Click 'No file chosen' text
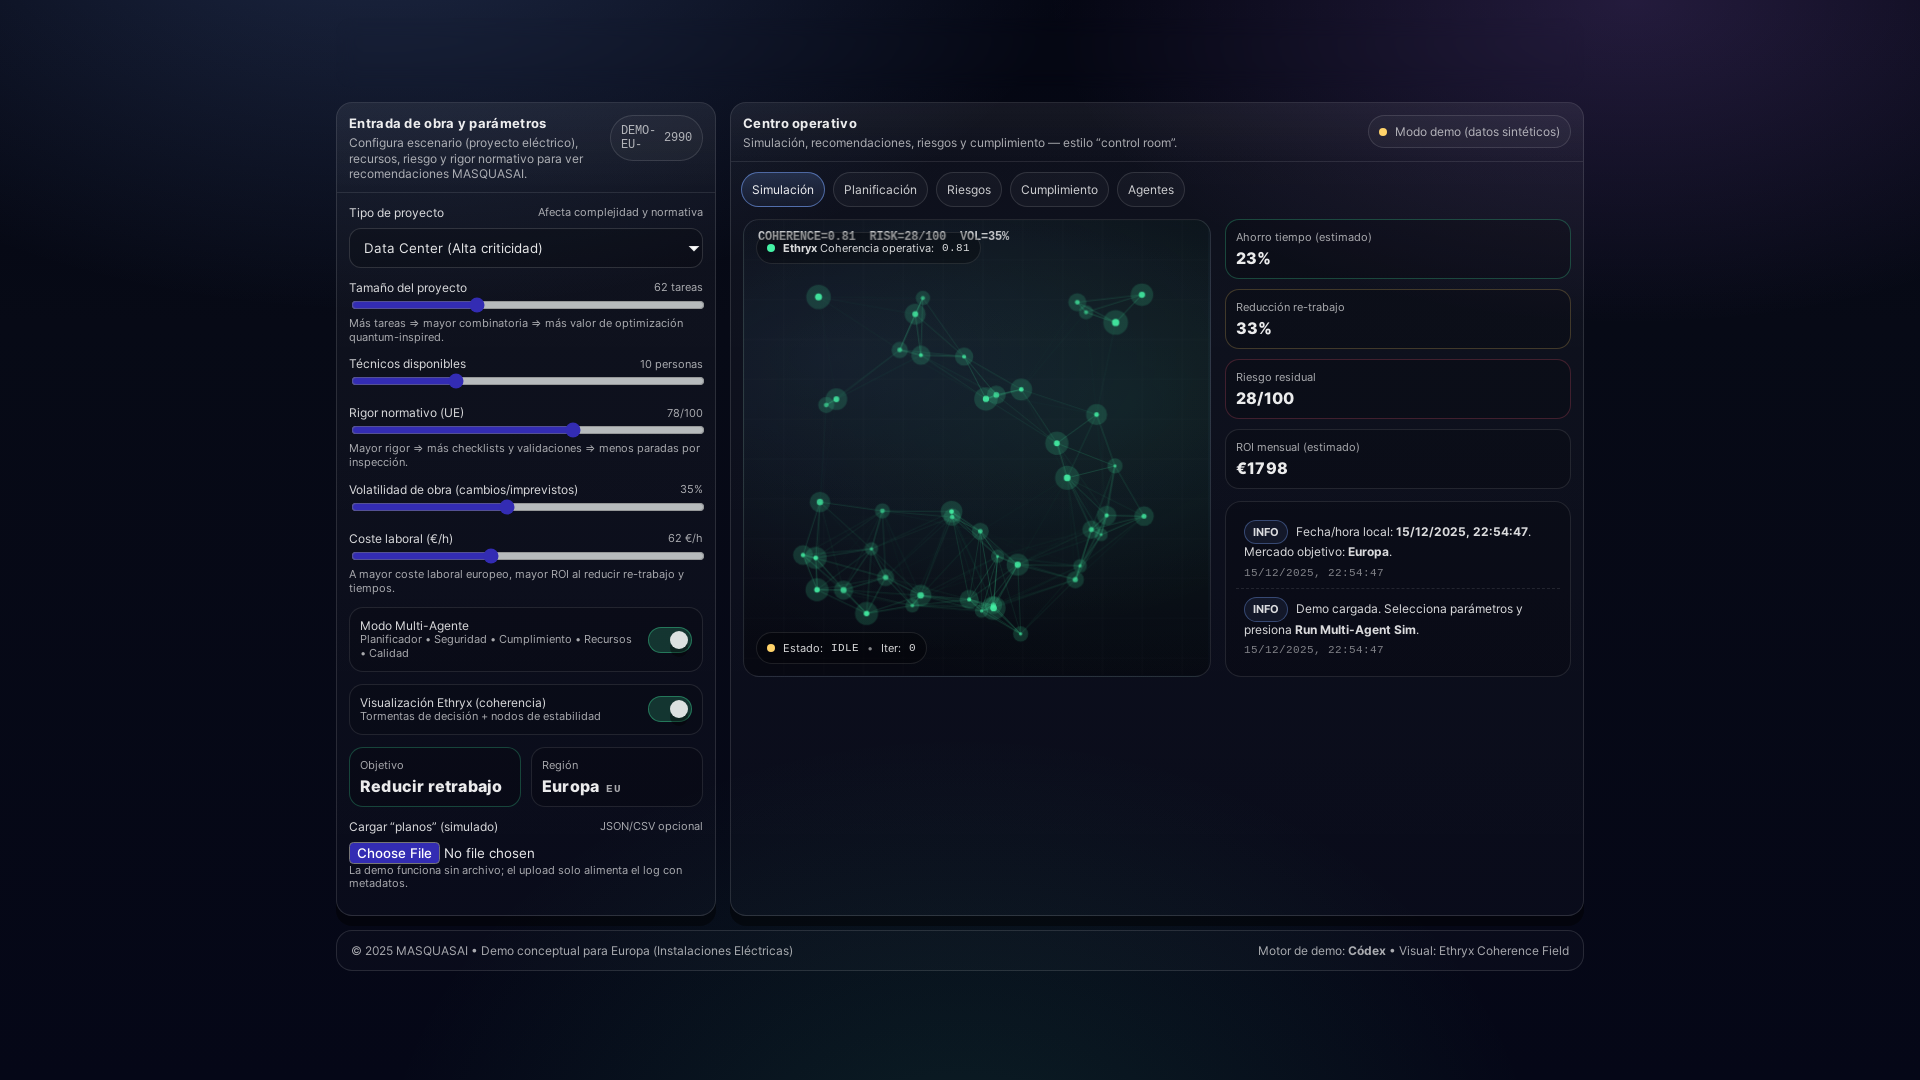This screenshot has width=1920, height=1080. (489, 853)
